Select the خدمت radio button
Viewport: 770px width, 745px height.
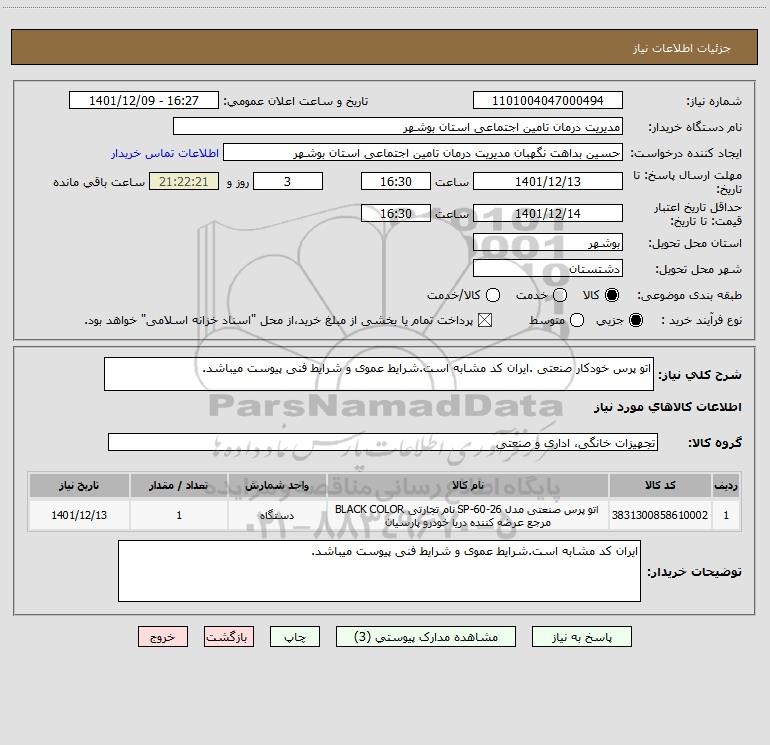pyautogui.click(x=560, y=295)
